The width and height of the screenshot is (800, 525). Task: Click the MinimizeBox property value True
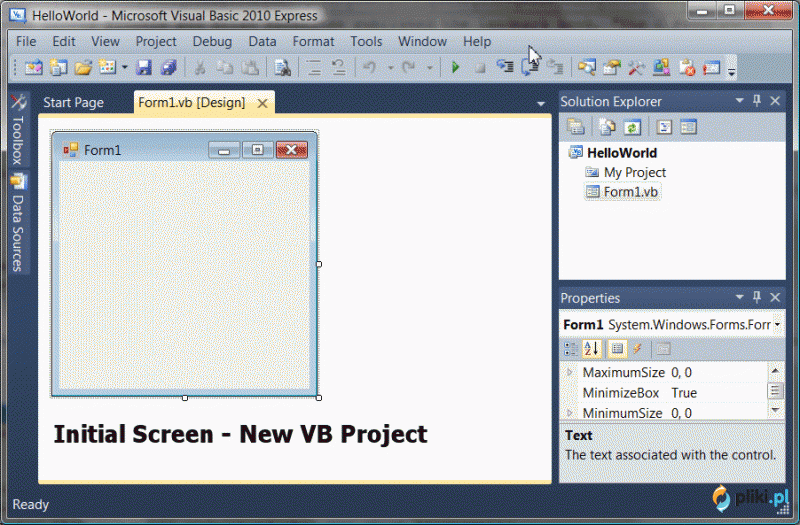(x=684, y=393)
